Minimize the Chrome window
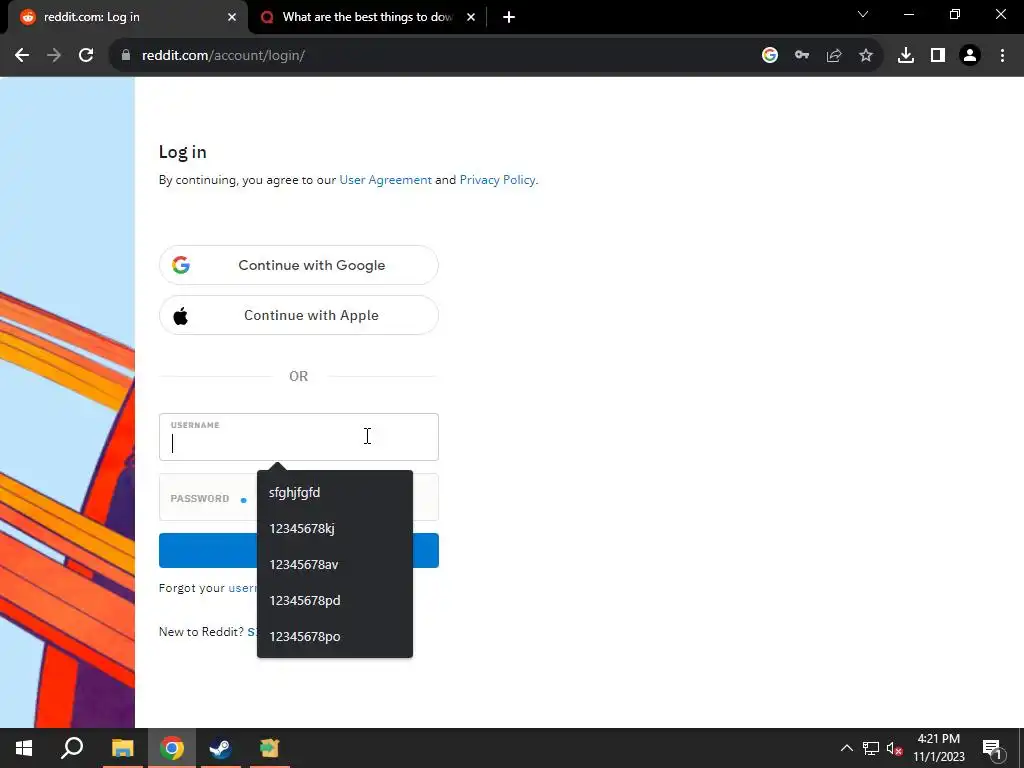 point(908,14)
